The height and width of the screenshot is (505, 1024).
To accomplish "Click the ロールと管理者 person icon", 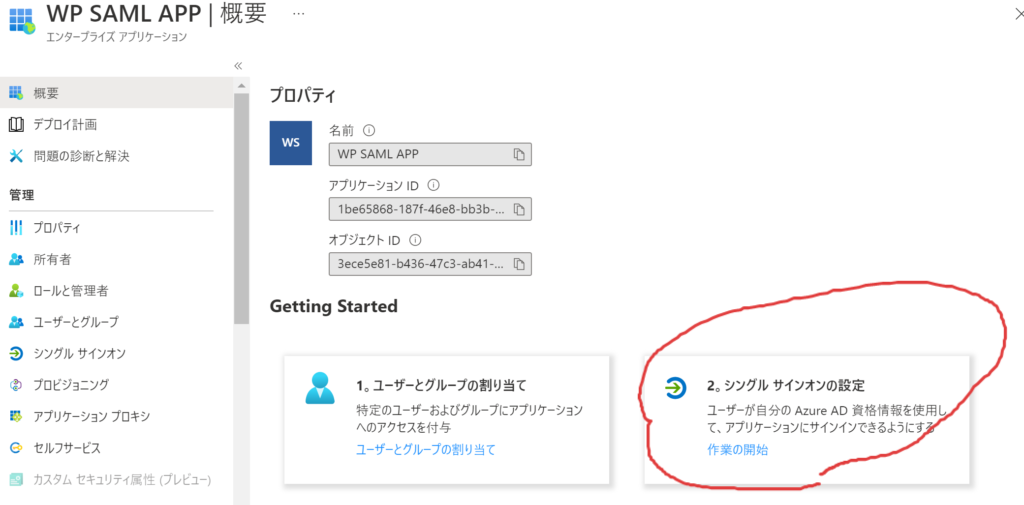I will coord(16,291).
